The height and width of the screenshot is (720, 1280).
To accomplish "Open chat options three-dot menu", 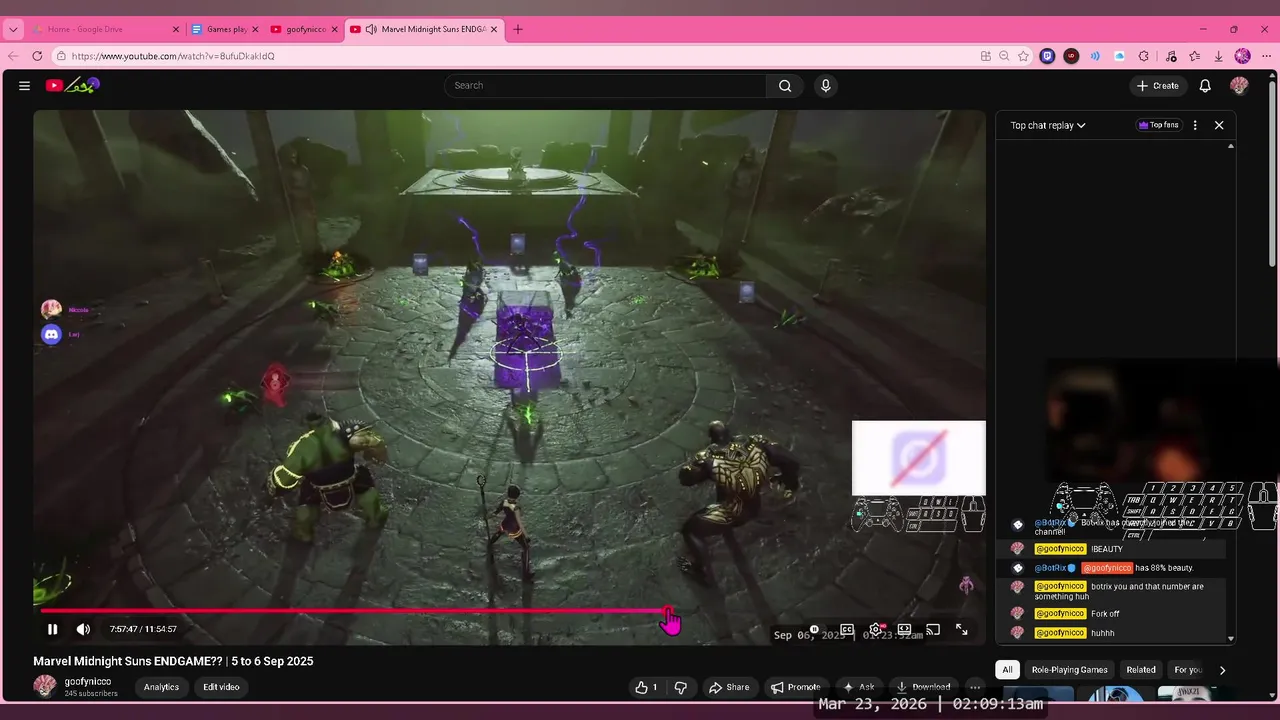I will [1195, 125].
